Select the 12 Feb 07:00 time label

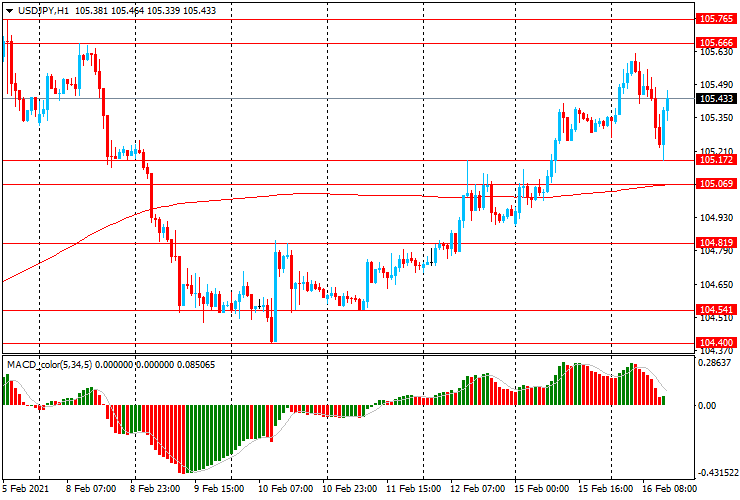coord(478,488)
